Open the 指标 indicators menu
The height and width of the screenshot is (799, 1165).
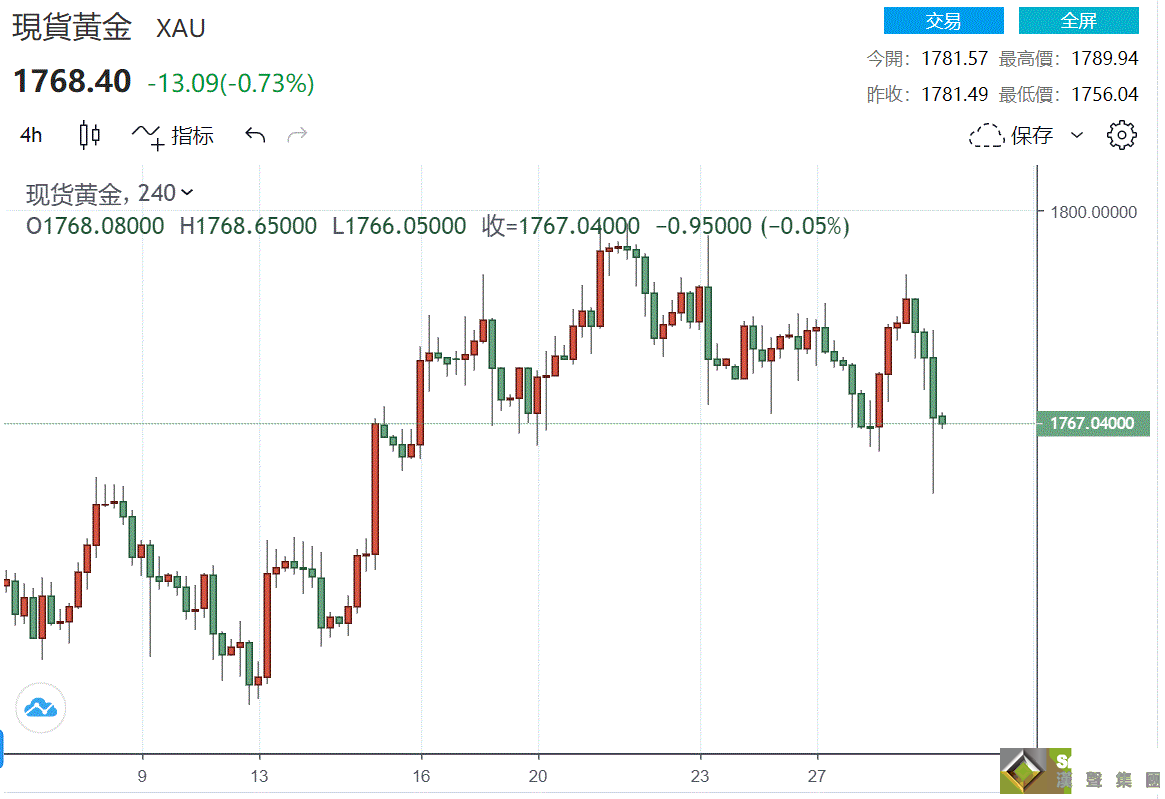pos(174,136)
